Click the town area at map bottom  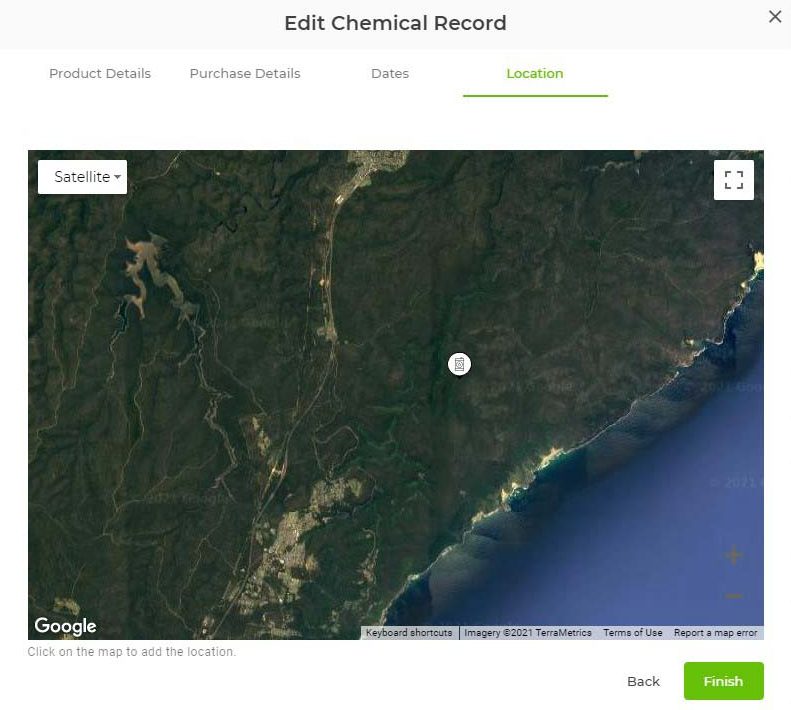click(x=290, y=555)
